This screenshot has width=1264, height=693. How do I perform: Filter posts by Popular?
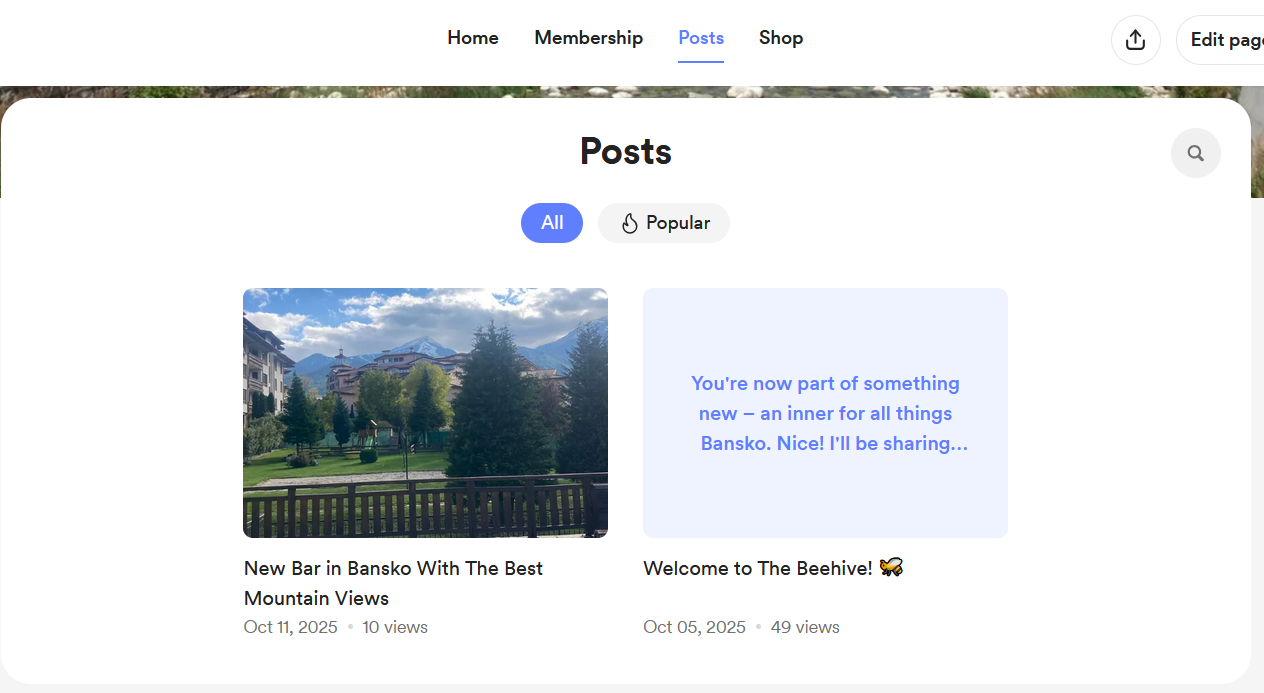pyautogui.click(x=664, y=223)
